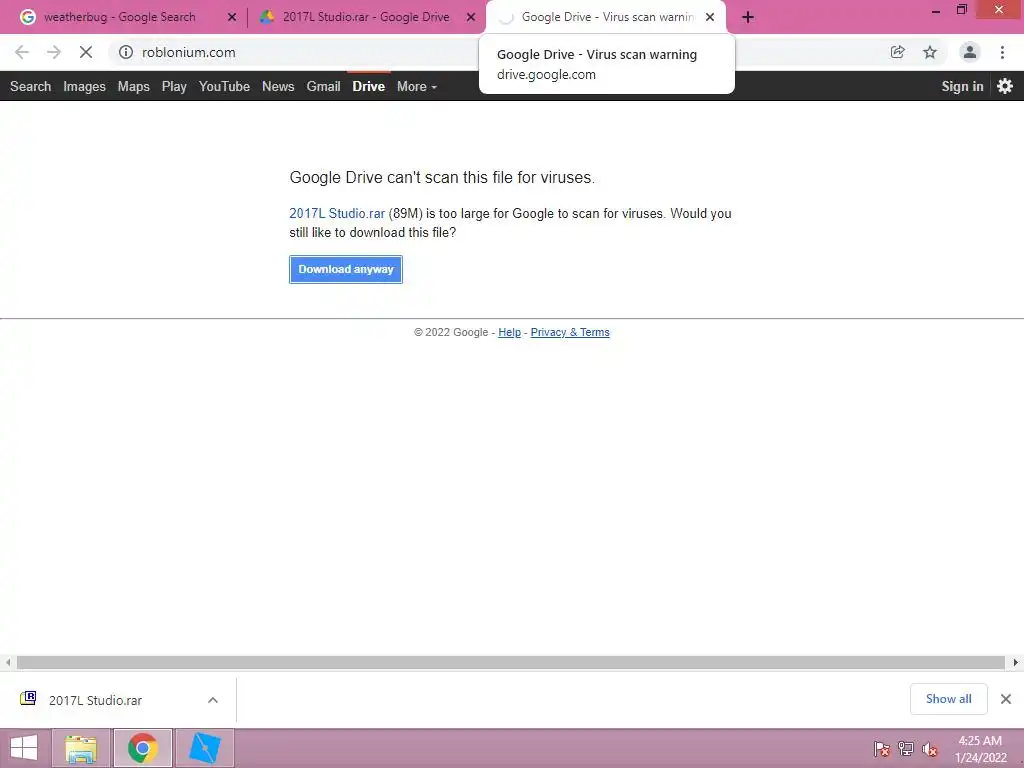Open Images in the Google bar

[x=84, y=86]
